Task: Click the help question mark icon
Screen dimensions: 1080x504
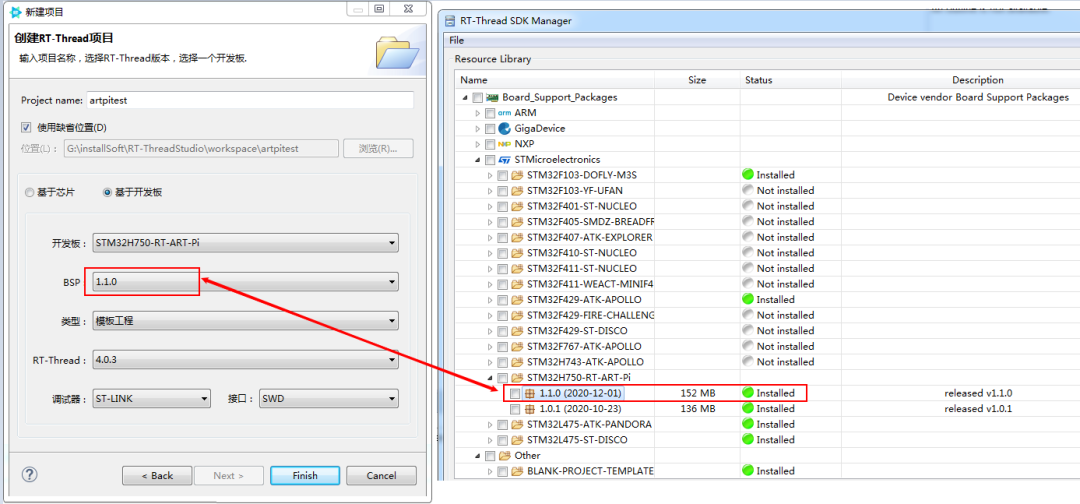Action: click(30, 474)
